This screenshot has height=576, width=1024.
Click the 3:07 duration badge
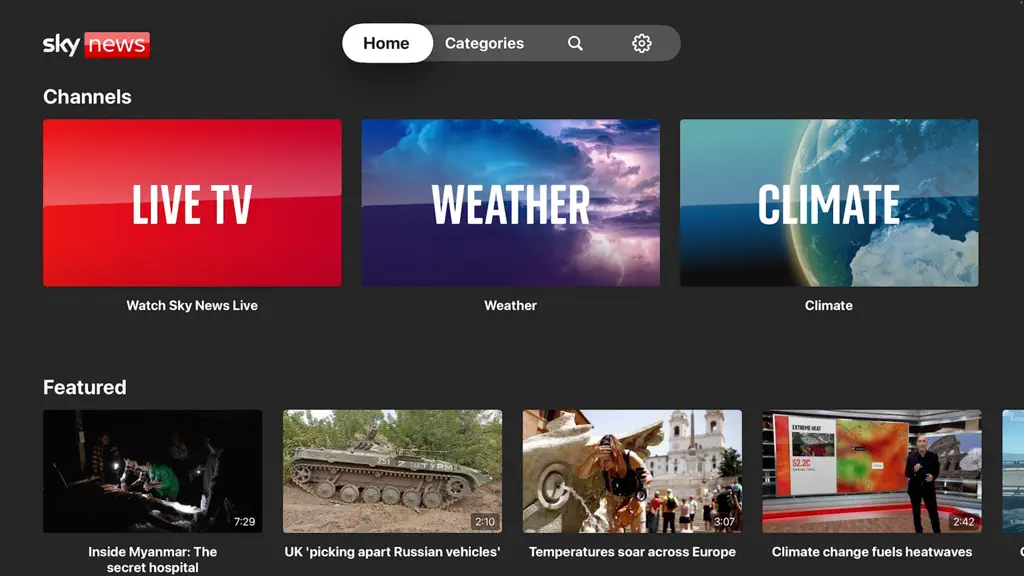(724, 522)
